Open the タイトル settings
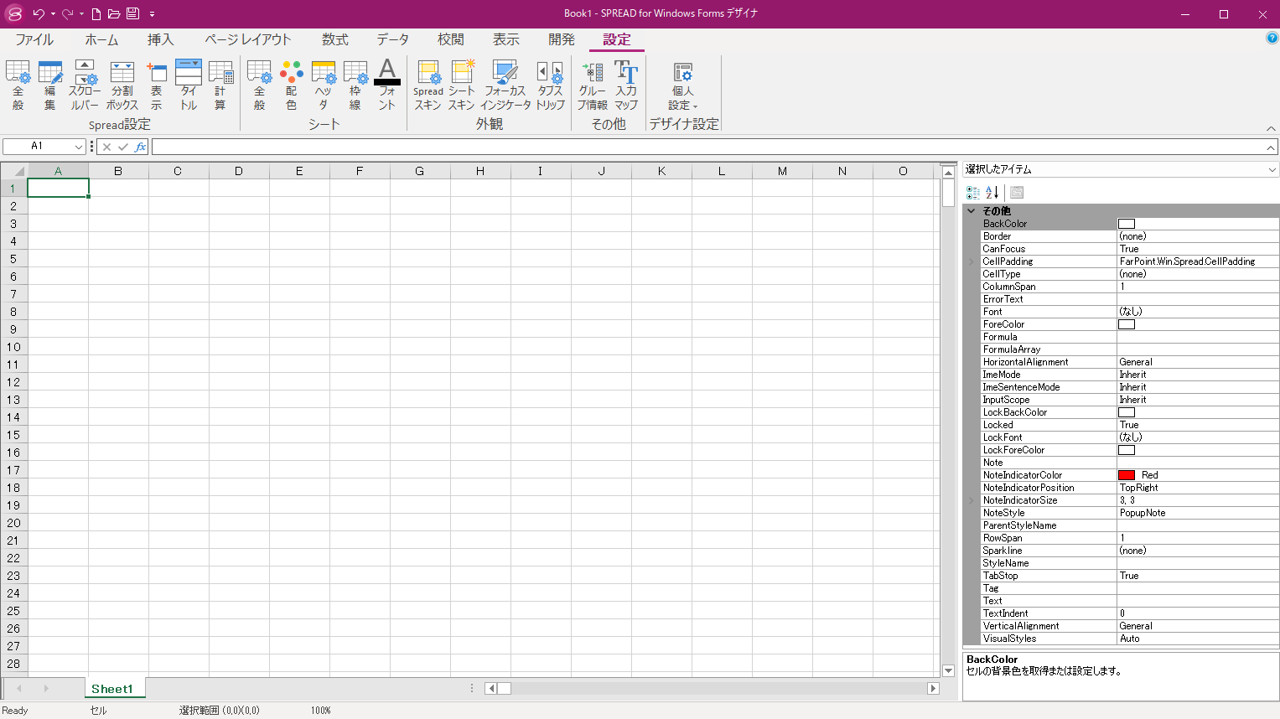This screenshot has width=1280, height=719. (x=188, y=85)
